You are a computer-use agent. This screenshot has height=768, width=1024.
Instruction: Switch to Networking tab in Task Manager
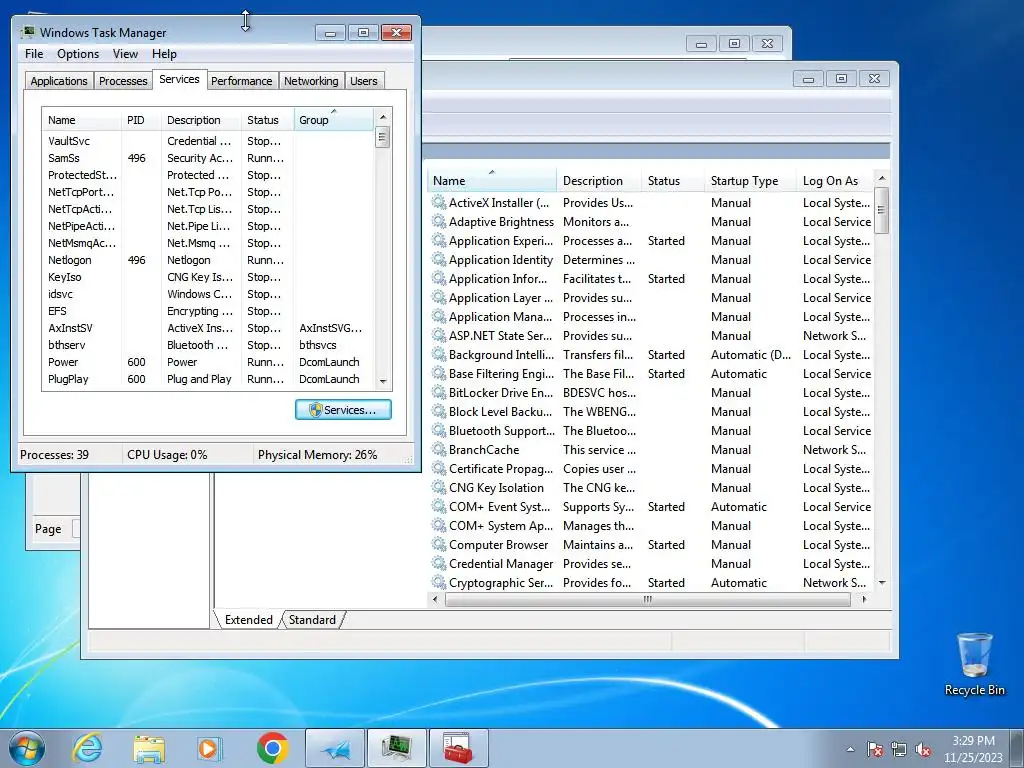[311, 81]
